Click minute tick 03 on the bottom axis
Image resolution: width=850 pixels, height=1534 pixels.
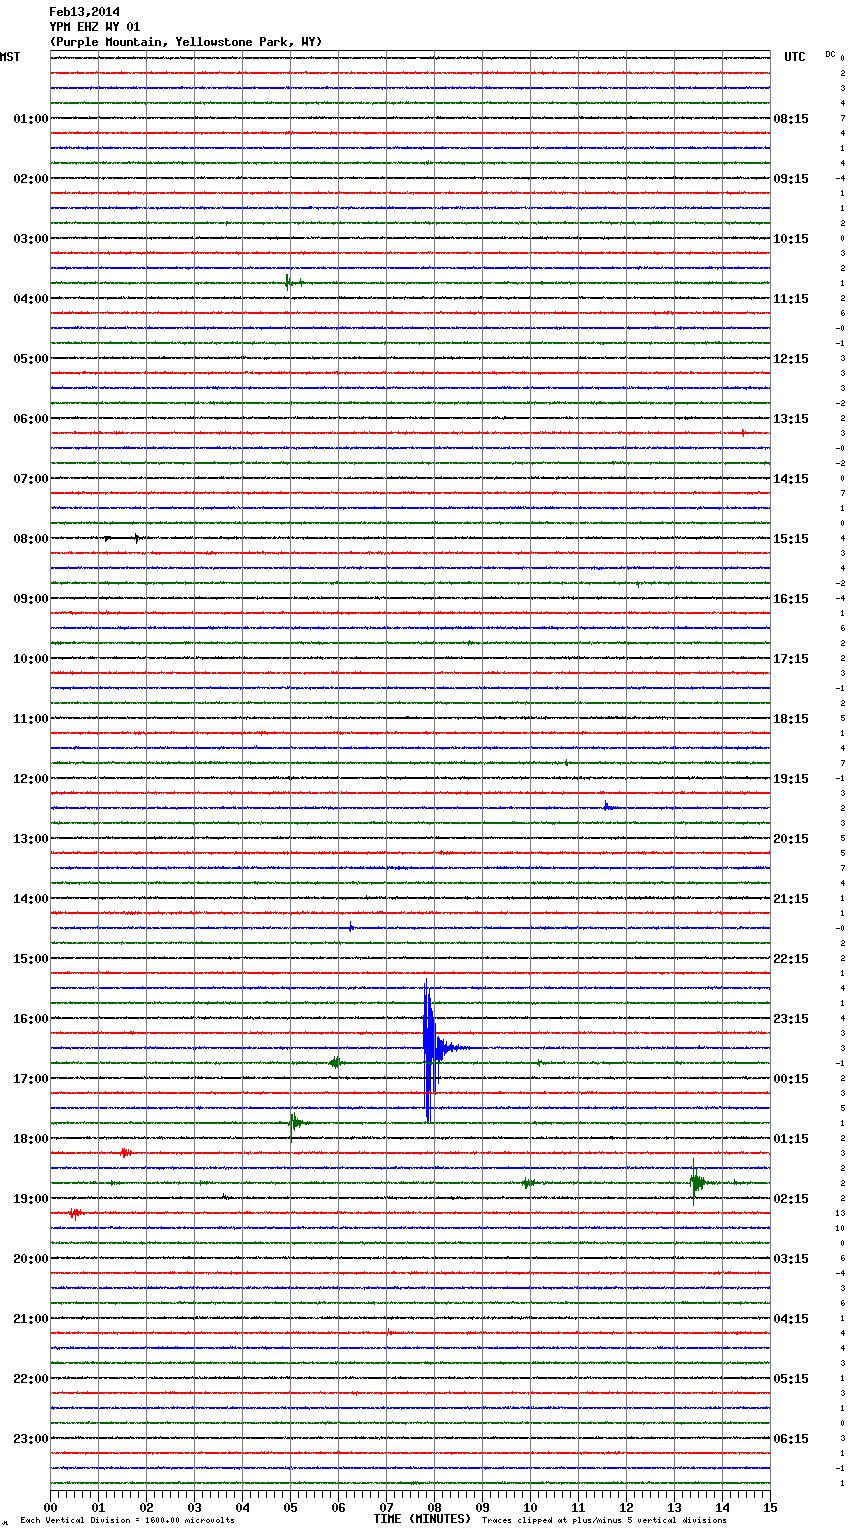(x=194, y=1507)
